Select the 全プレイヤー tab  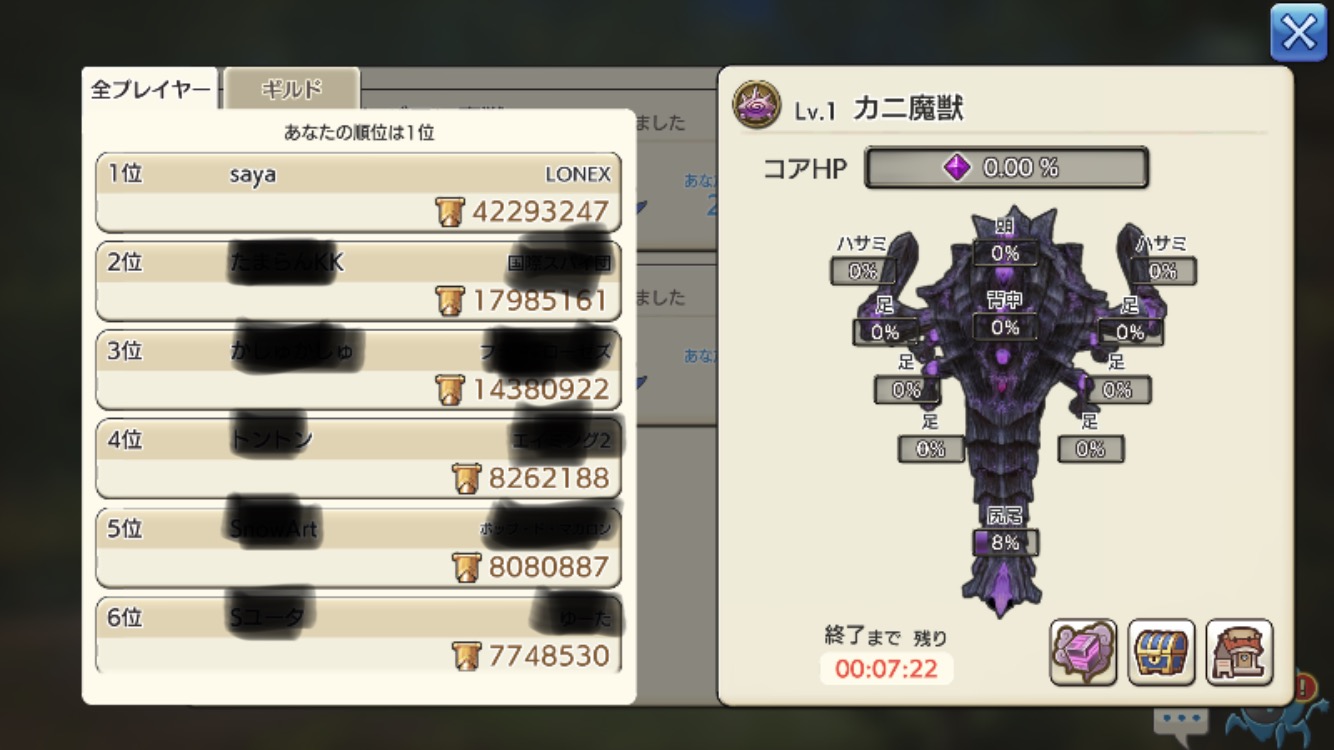click(x=151, y=90)
